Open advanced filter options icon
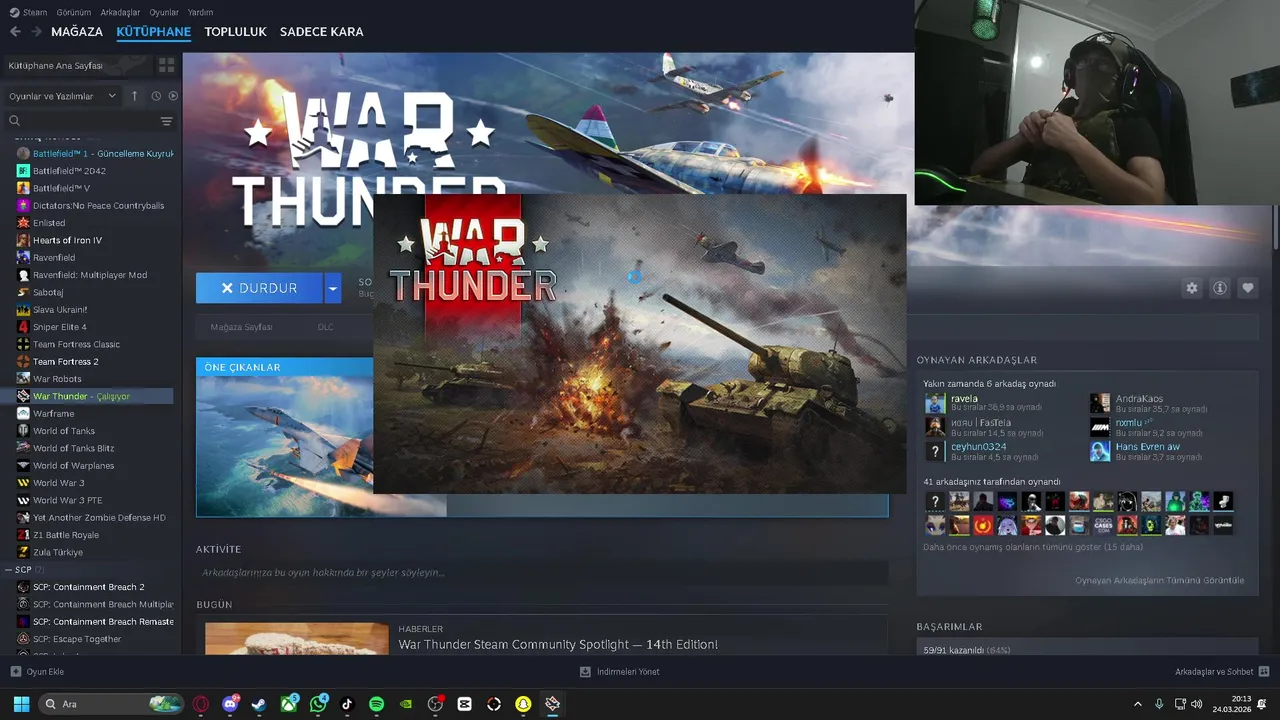The image size is (1280, 720). (166, 121)
